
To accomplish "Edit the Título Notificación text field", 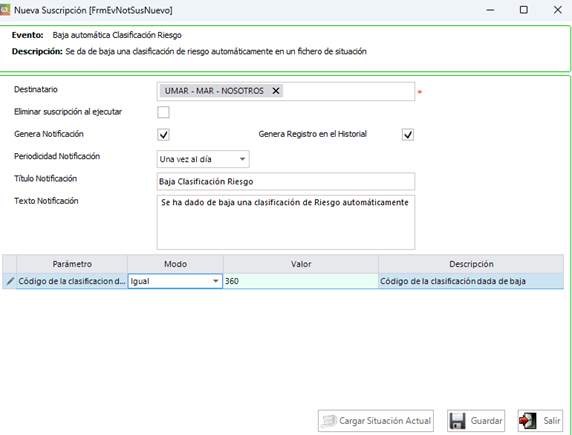I will point(286,181).
